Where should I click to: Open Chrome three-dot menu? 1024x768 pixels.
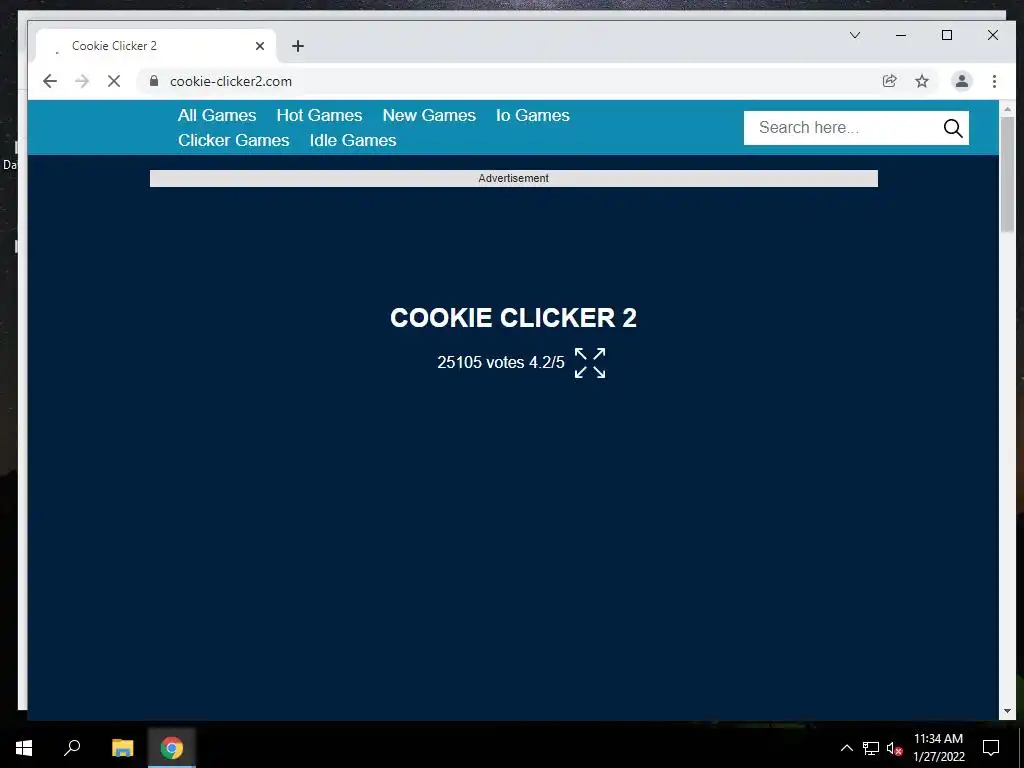click(994, 81)
